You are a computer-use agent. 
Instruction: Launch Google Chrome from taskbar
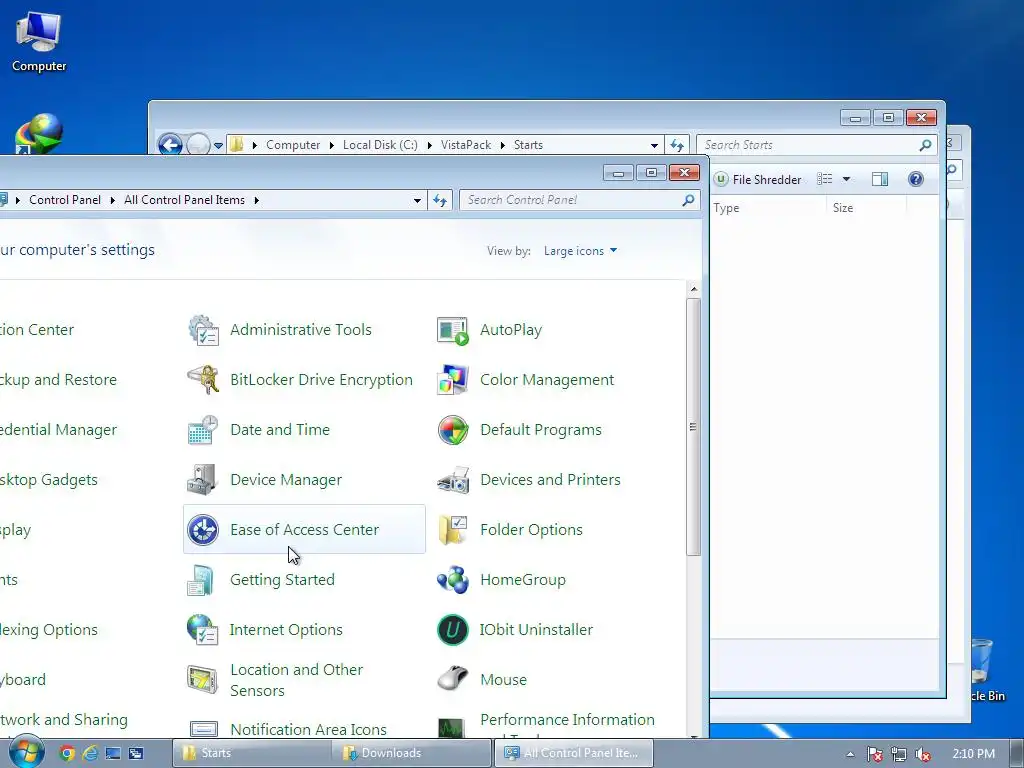click(67, 753)
